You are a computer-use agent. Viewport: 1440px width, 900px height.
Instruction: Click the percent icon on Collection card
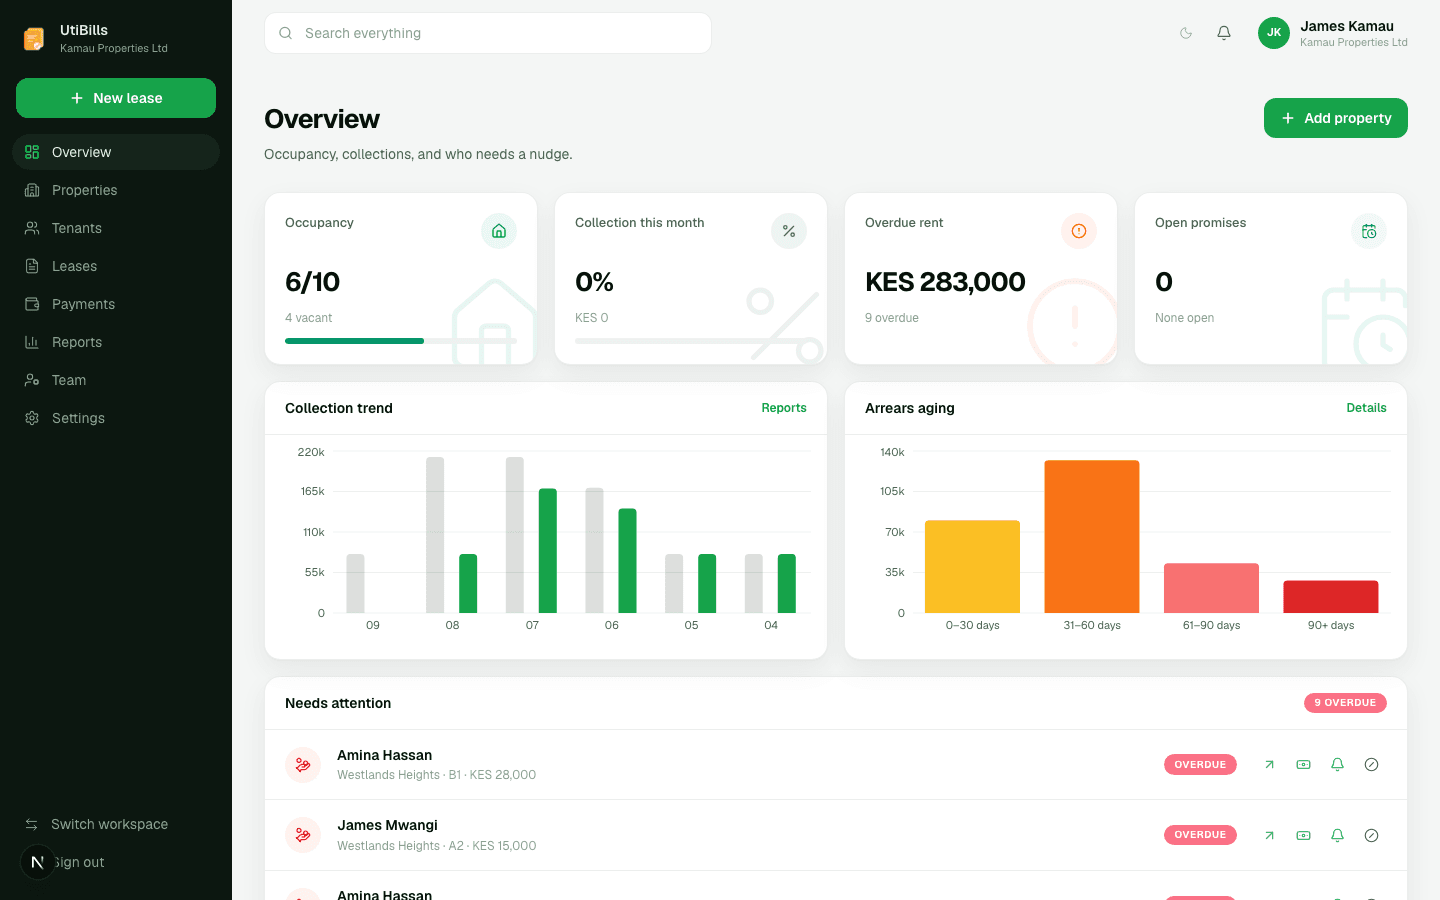pos(789,231)
